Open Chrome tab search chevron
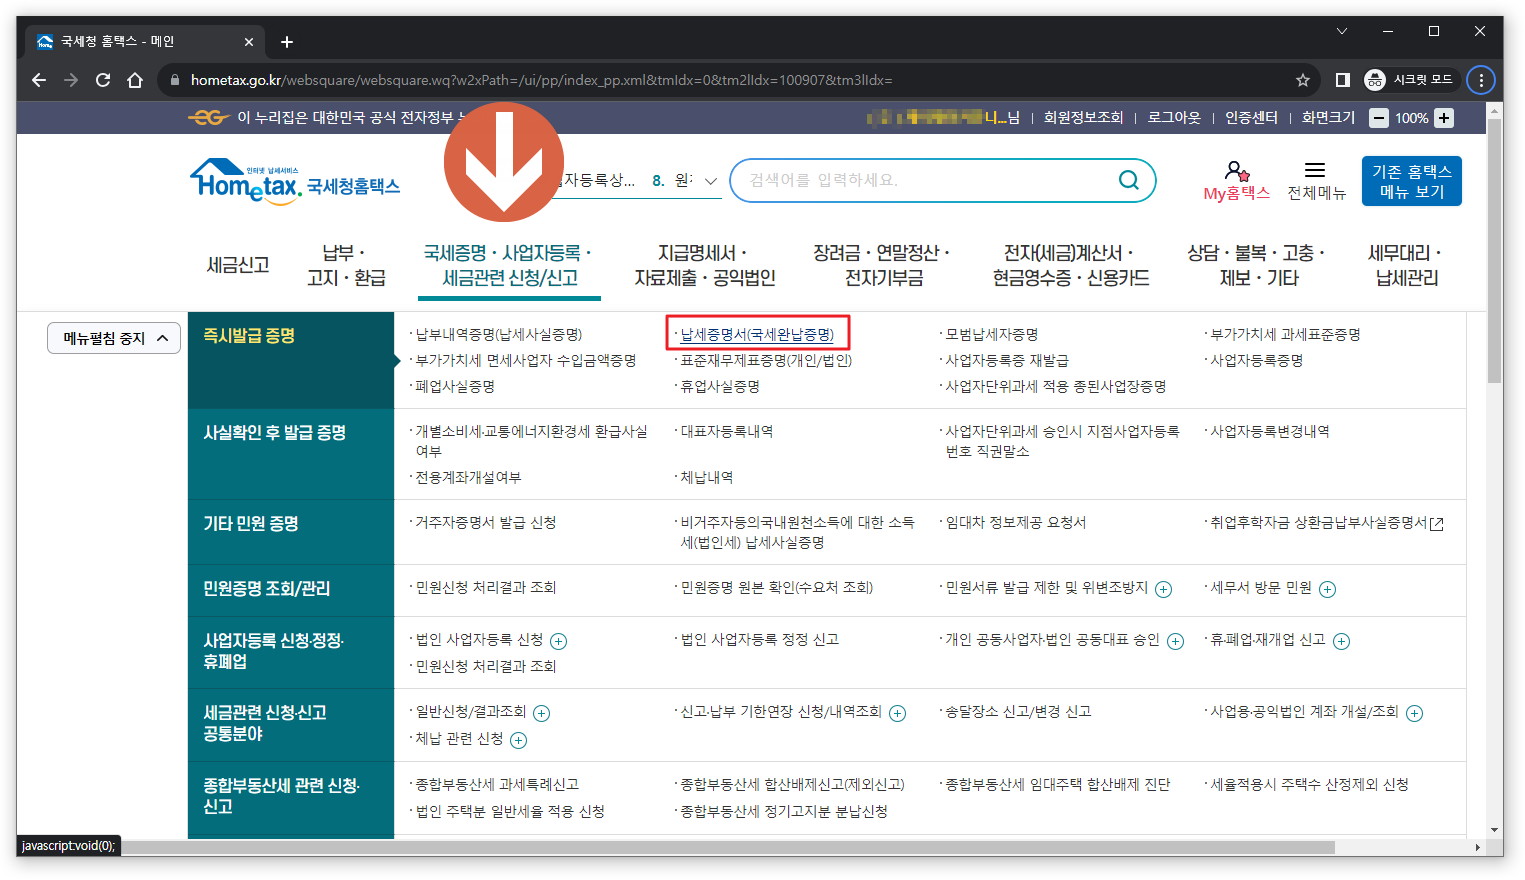Screen dimensions: 1525x880 point(1342,31)
